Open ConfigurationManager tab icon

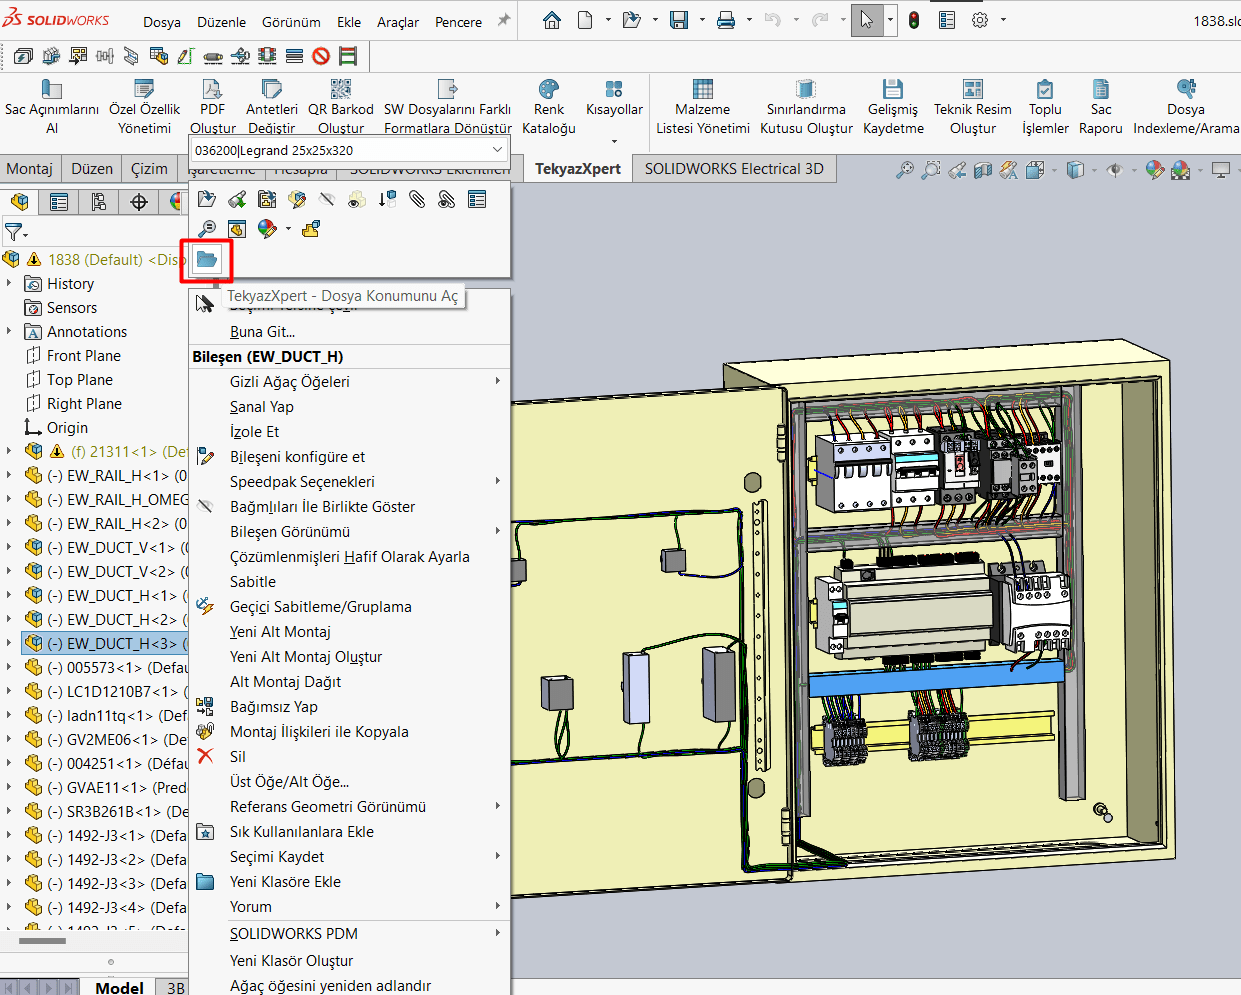(99, 202)
